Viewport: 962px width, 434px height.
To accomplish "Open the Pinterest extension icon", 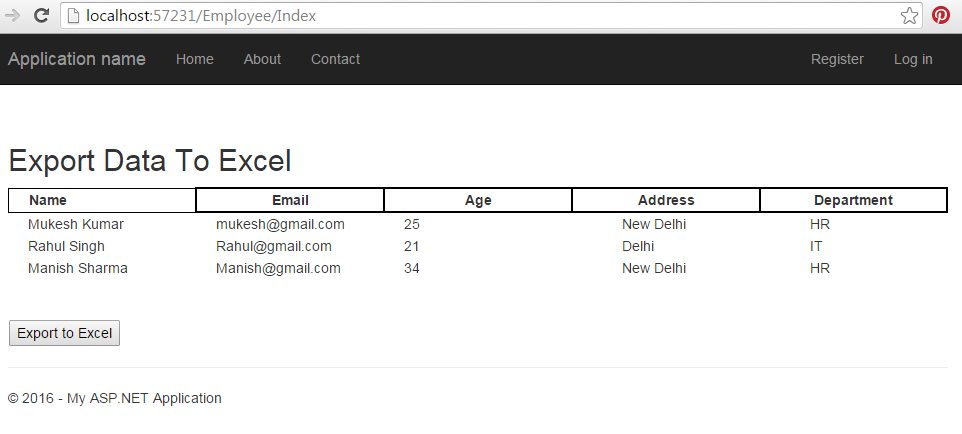I will pos(941,15).
